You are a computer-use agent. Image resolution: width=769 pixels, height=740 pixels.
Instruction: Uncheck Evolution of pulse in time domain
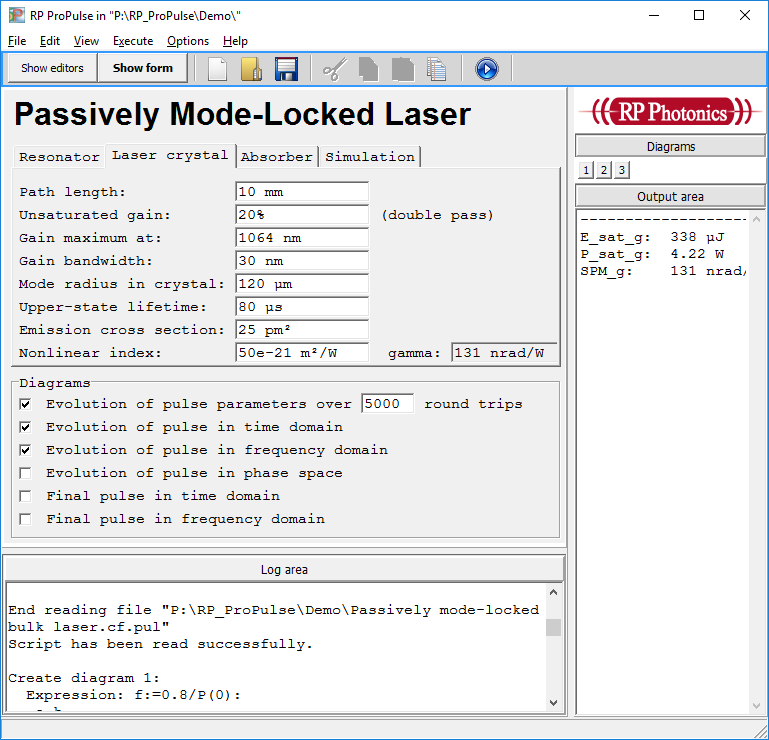coord(26,427)
